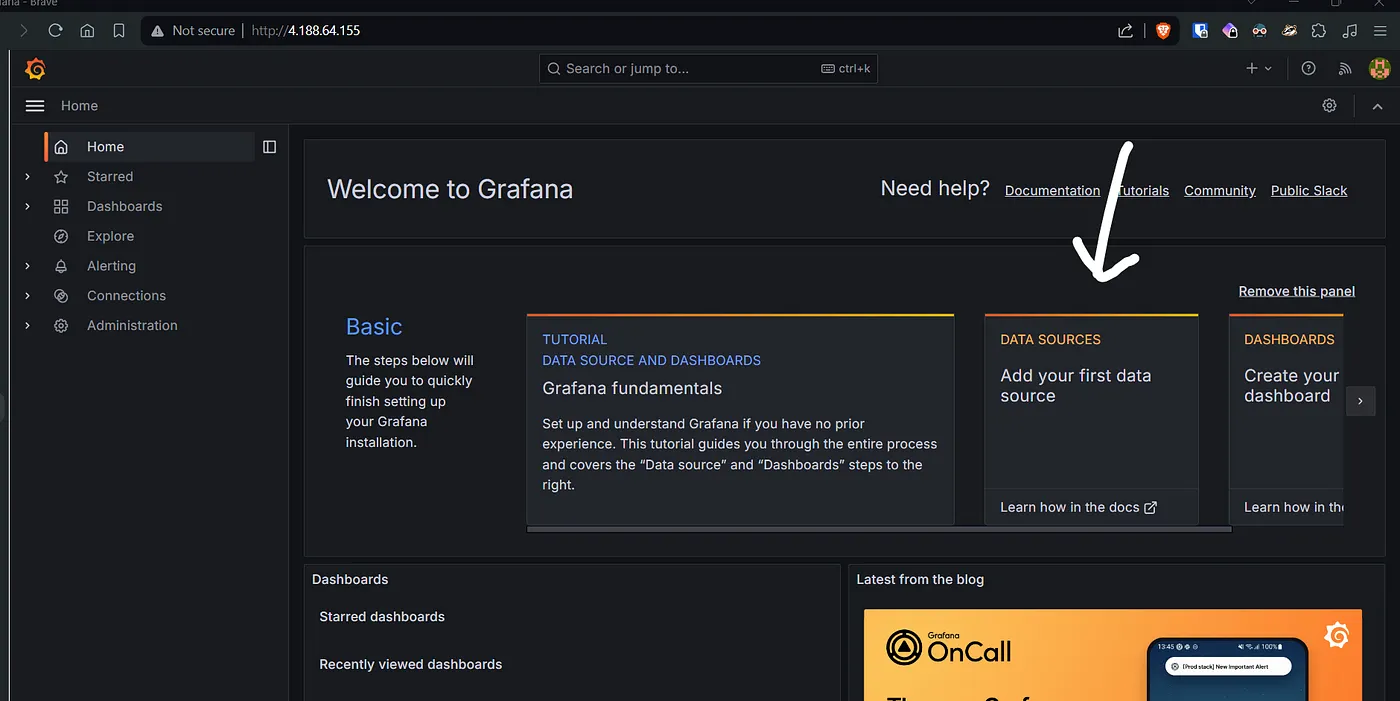The height and width of the screenshot is (701, 1400).
Task: Open the user profile avatar
Action: [1379, 68]
